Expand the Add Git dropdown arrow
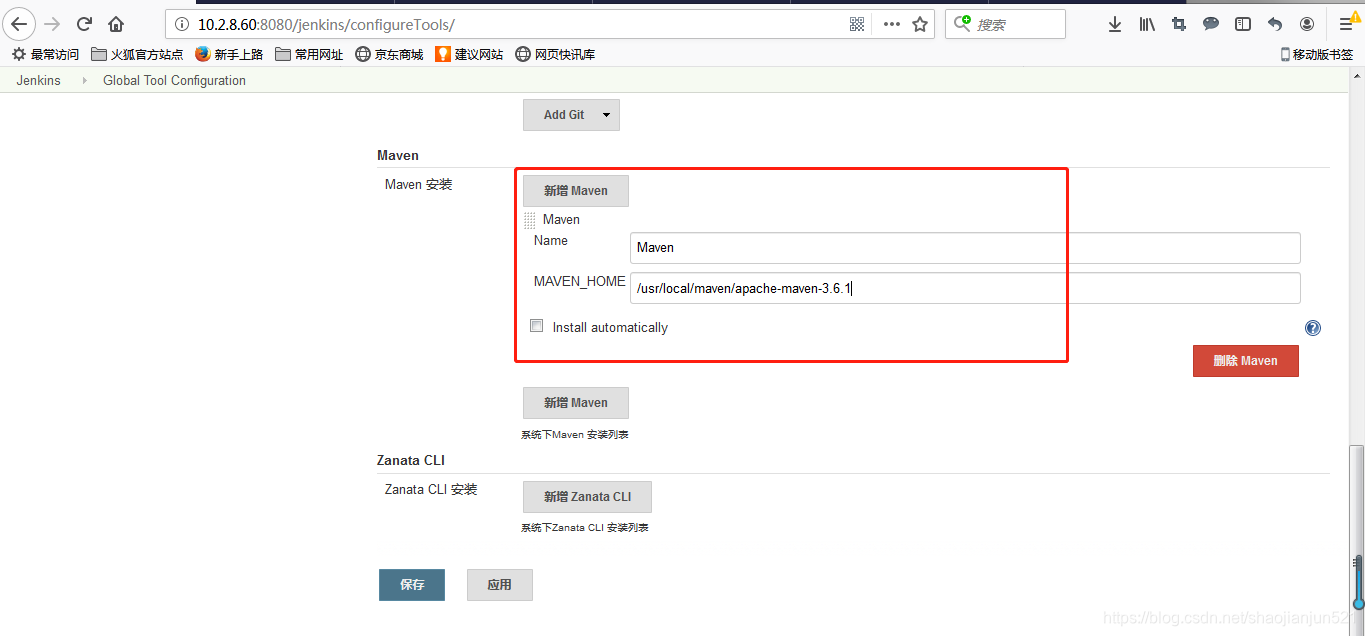This screenshot has width=1365, height=636. (x=606, y=115)
